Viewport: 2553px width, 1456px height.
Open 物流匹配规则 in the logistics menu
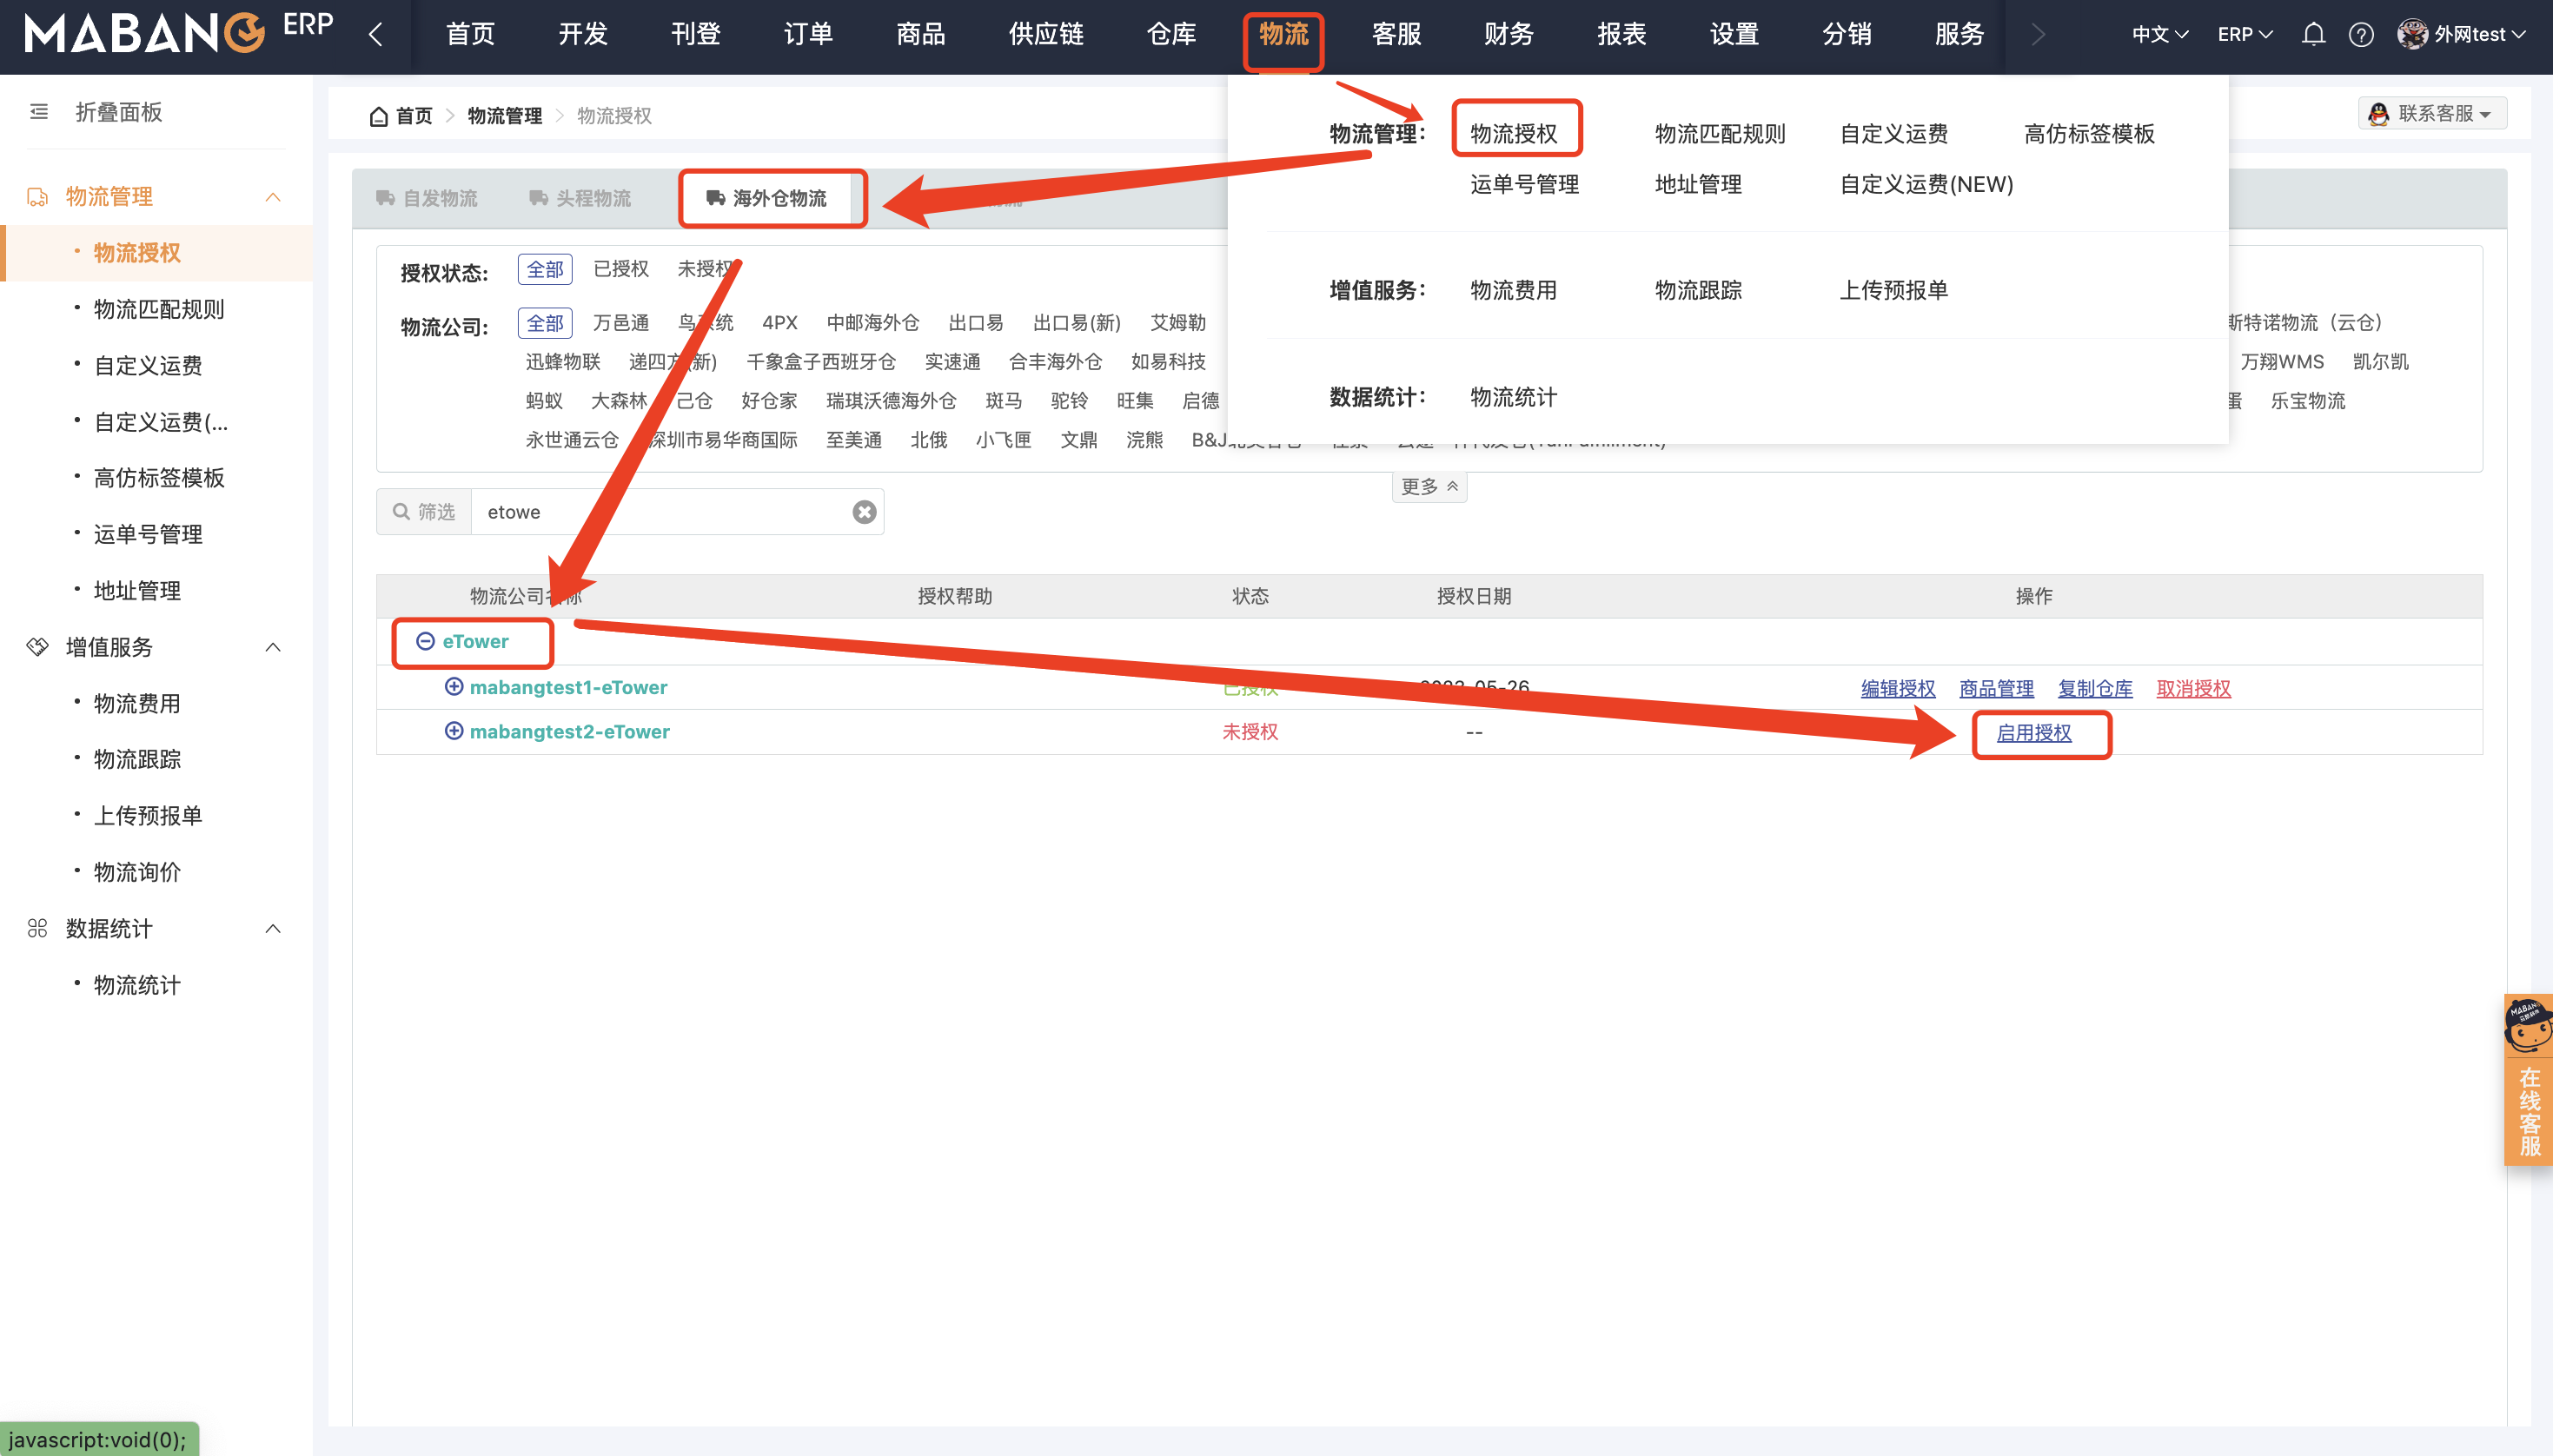pos(1719,134)
